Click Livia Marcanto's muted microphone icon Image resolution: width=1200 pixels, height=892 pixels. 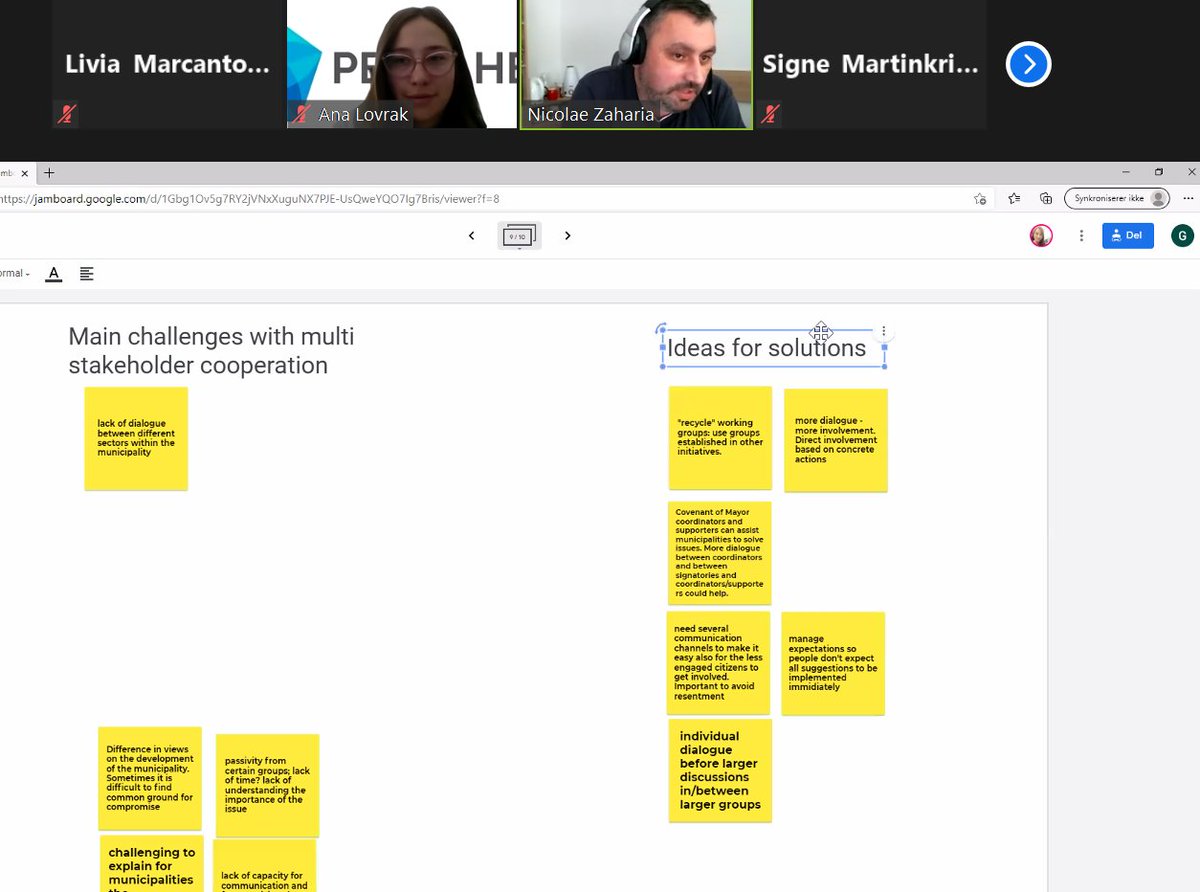pos(66,115)
